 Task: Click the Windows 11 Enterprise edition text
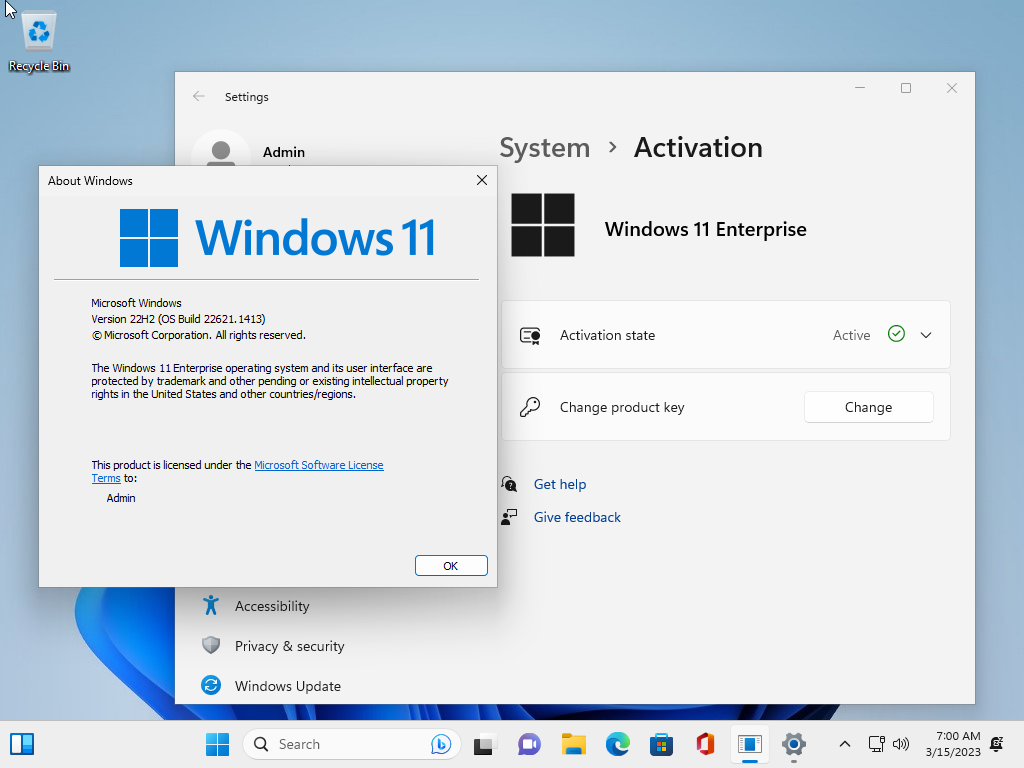point(705,229)
